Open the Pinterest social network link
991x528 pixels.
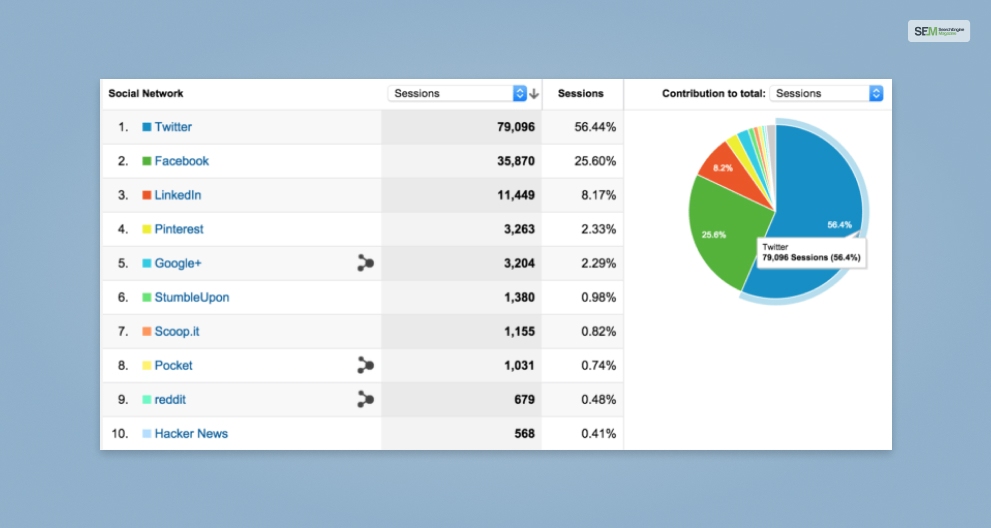[x=179, y=230]
